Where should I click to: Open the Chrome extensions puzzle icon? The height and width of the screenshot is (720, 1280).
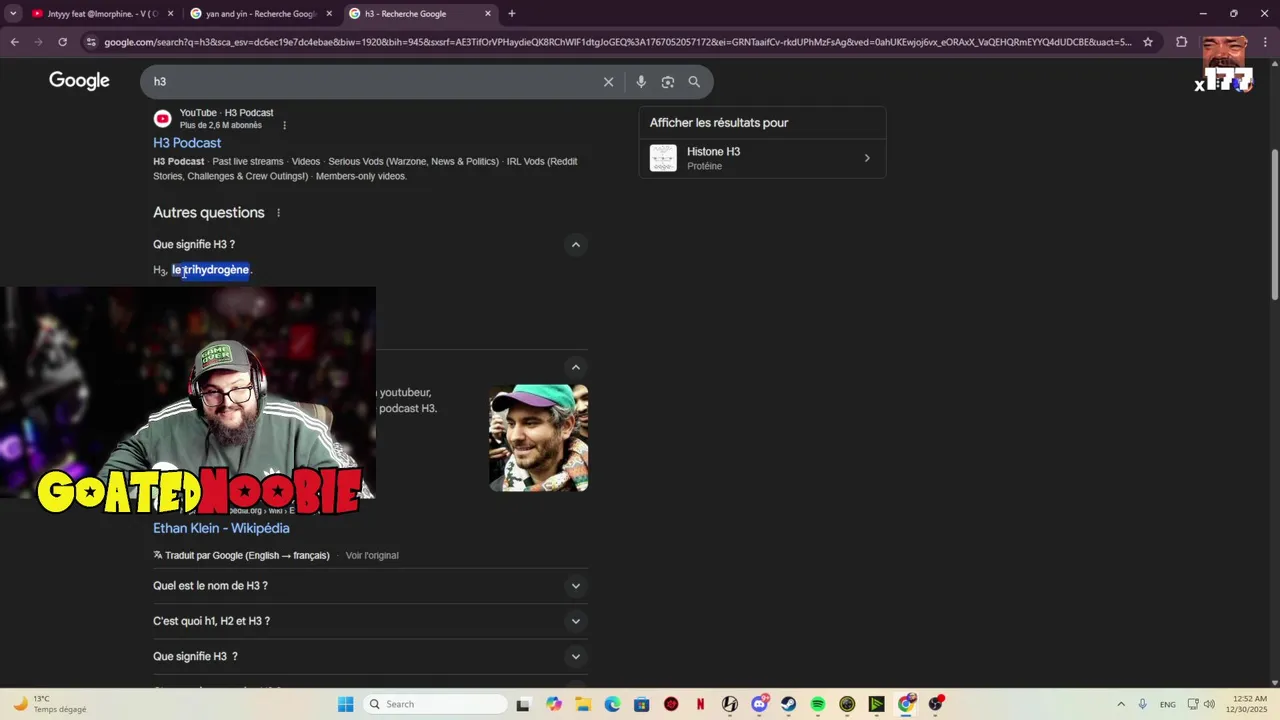click(x=1182, y=42)
